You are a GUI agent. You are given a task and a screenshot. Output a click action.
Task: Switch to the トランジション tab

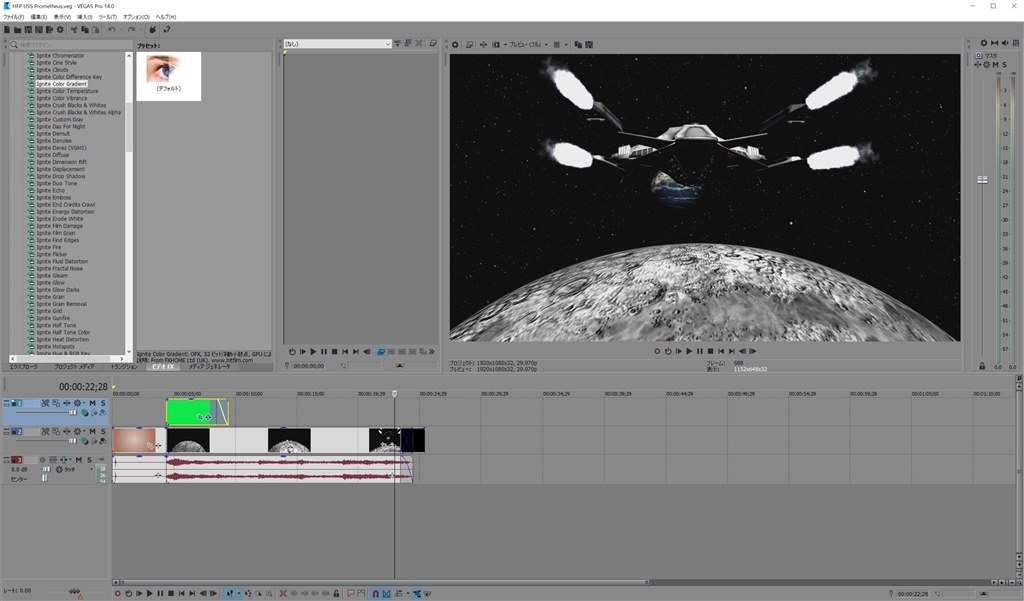[x=124, y=366]
